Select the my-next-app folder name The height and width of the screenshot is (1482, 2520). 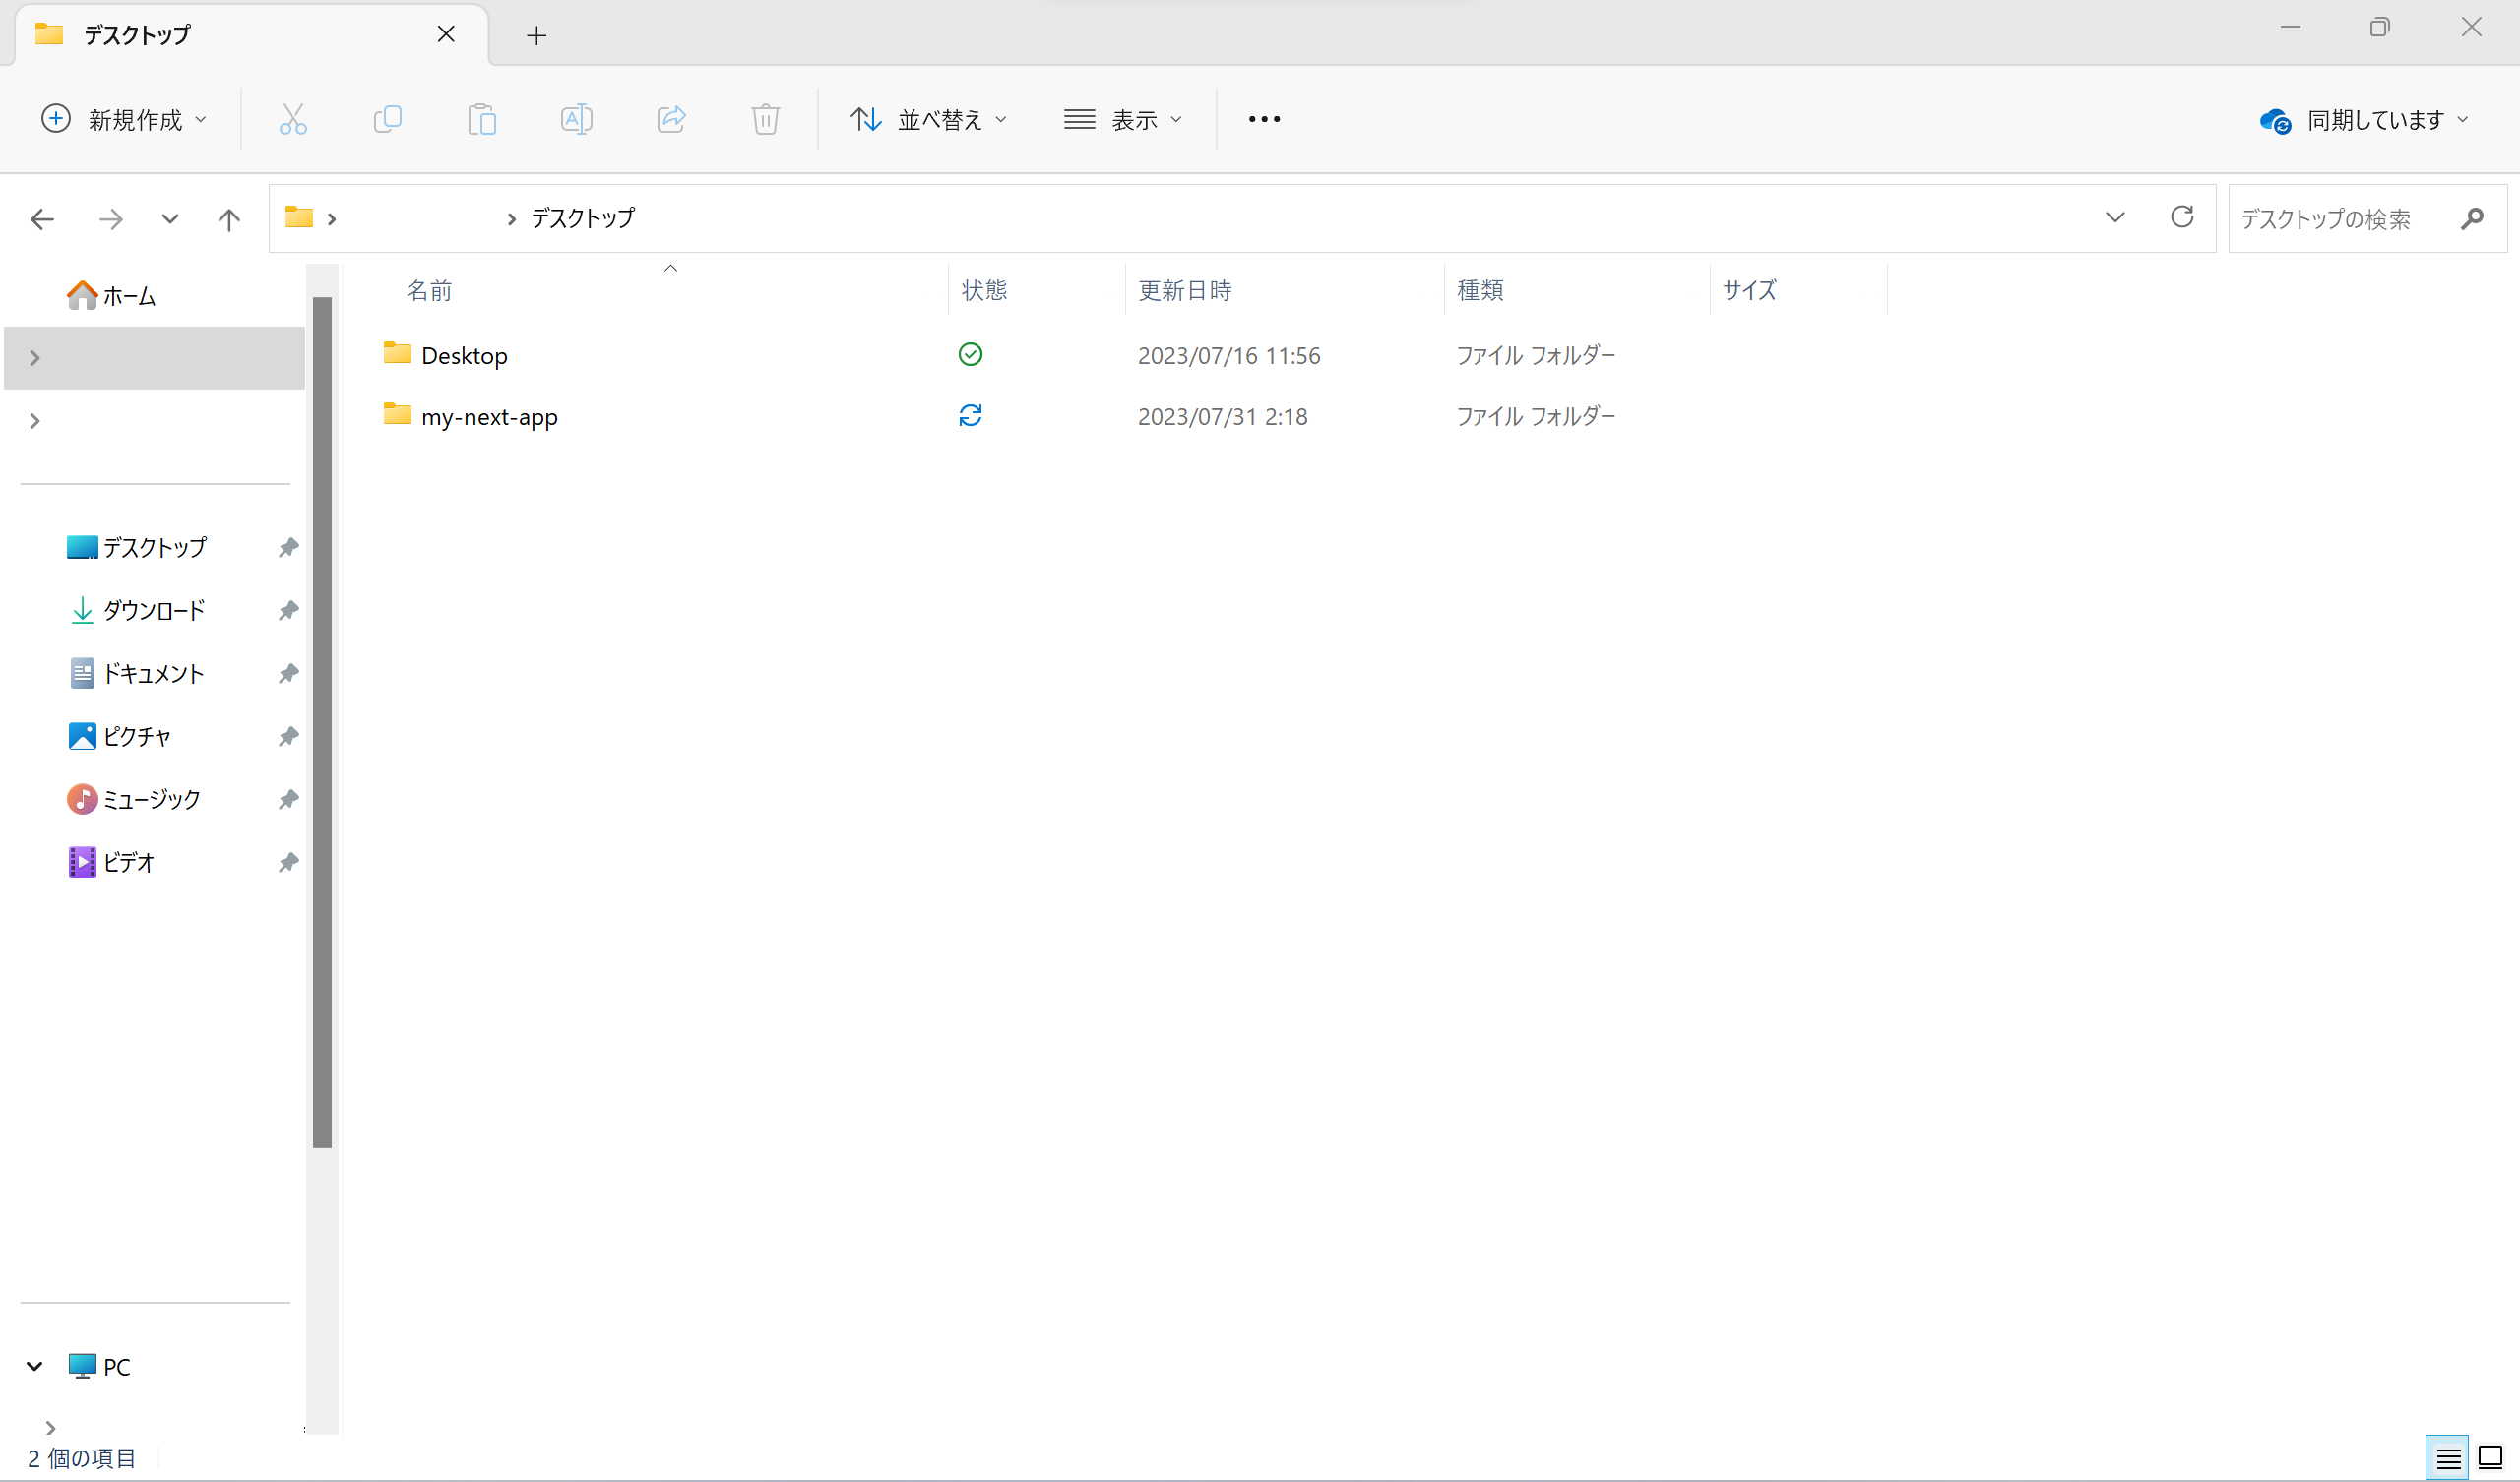(489, 416)
